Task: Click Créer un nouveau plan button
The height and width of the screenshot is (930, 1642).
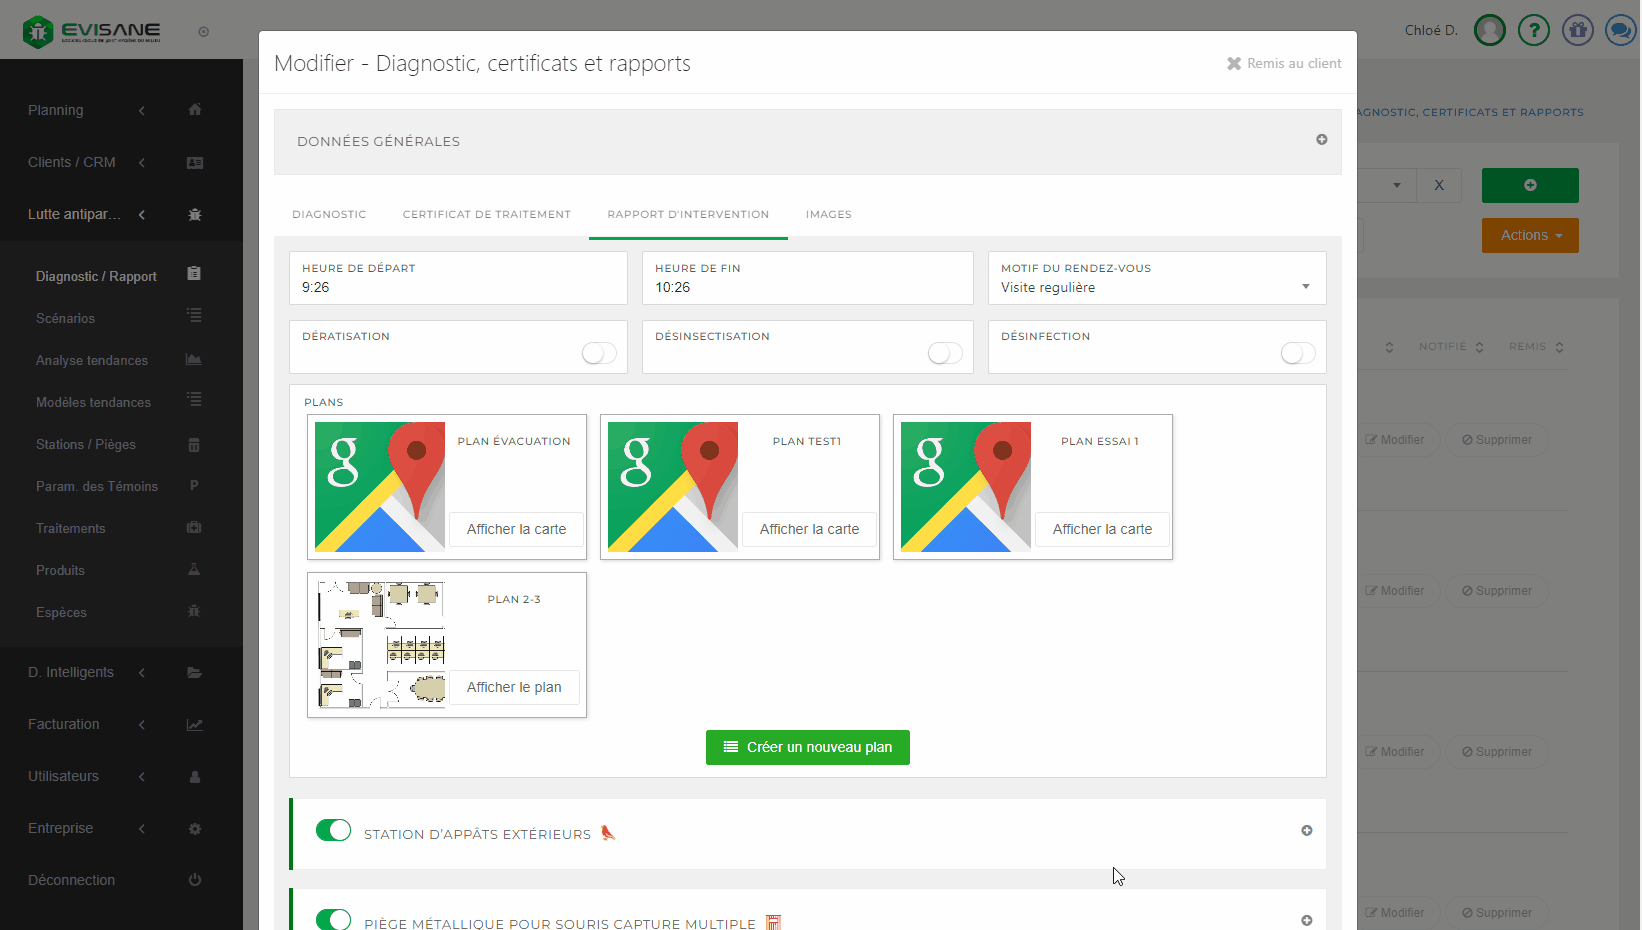Action: tap(807, 747)
